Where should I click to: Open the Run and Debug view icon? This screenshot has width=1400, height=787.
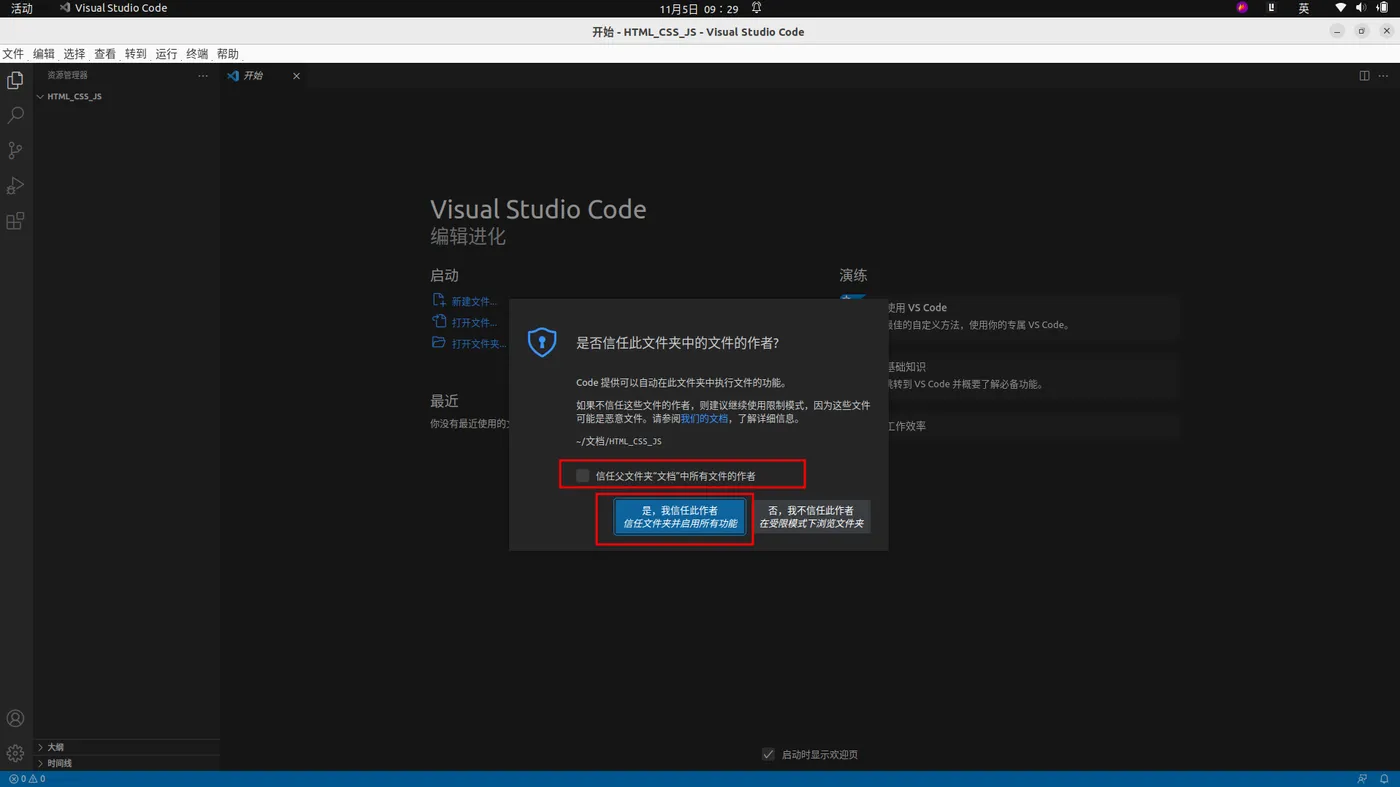15,186
